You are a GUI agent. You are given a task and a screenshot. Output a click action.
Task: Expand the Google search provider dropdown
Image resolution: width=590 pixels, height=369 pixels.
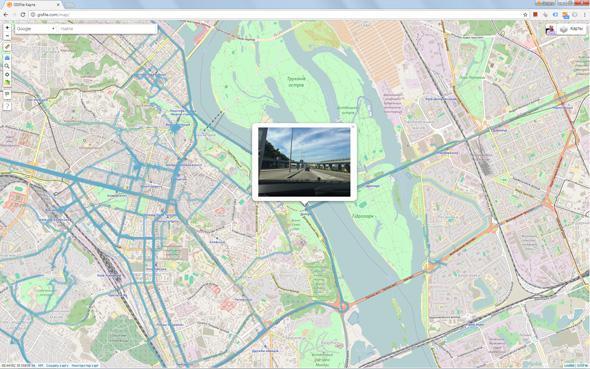[36, 29]
